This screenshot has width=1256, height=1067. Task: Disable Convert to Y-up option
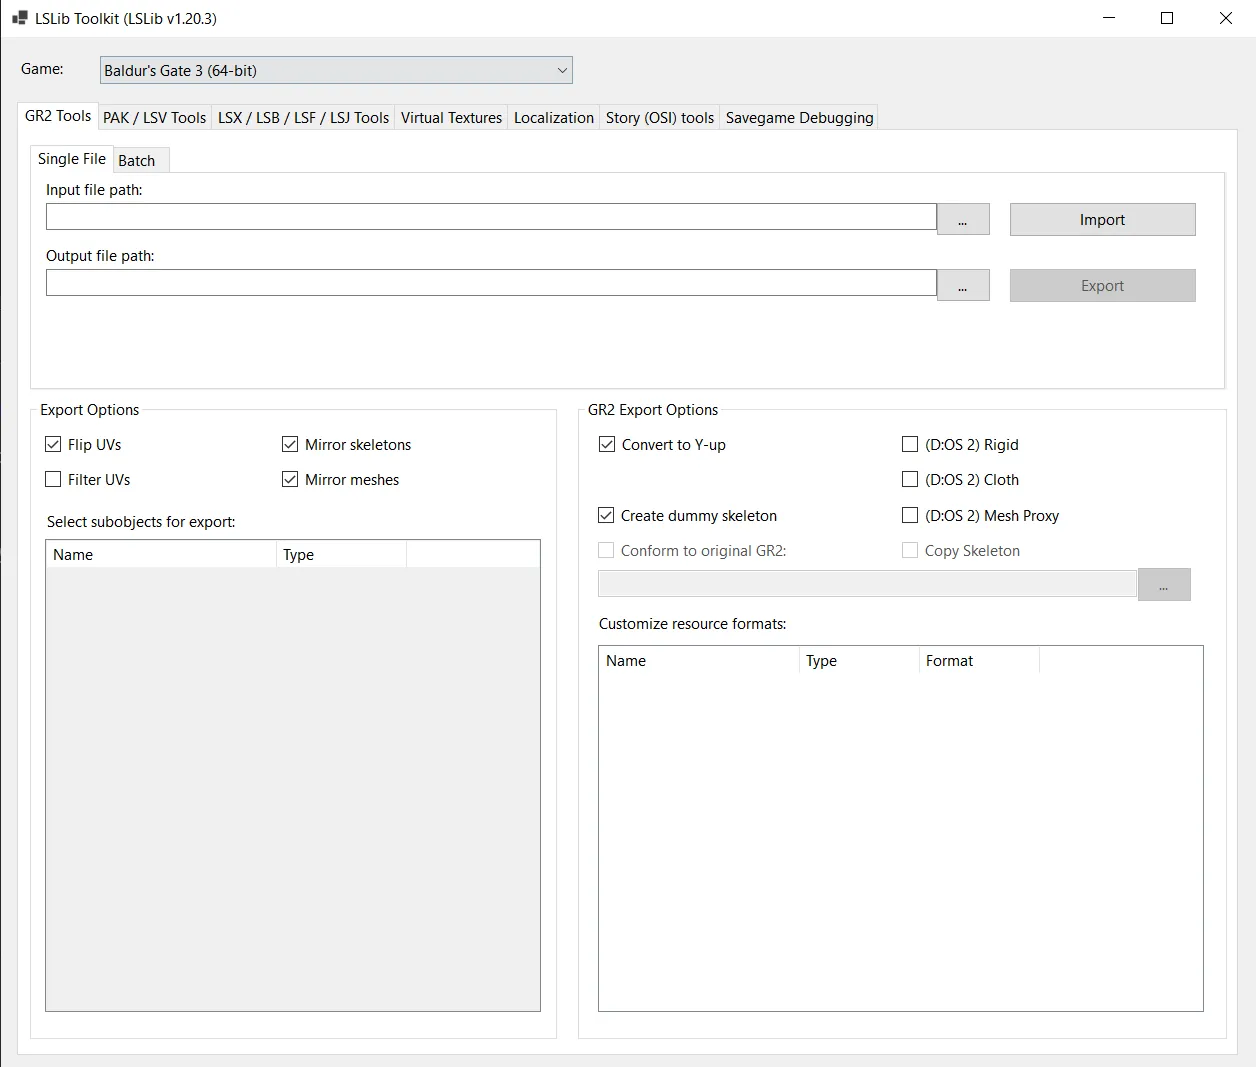[607, 445]
